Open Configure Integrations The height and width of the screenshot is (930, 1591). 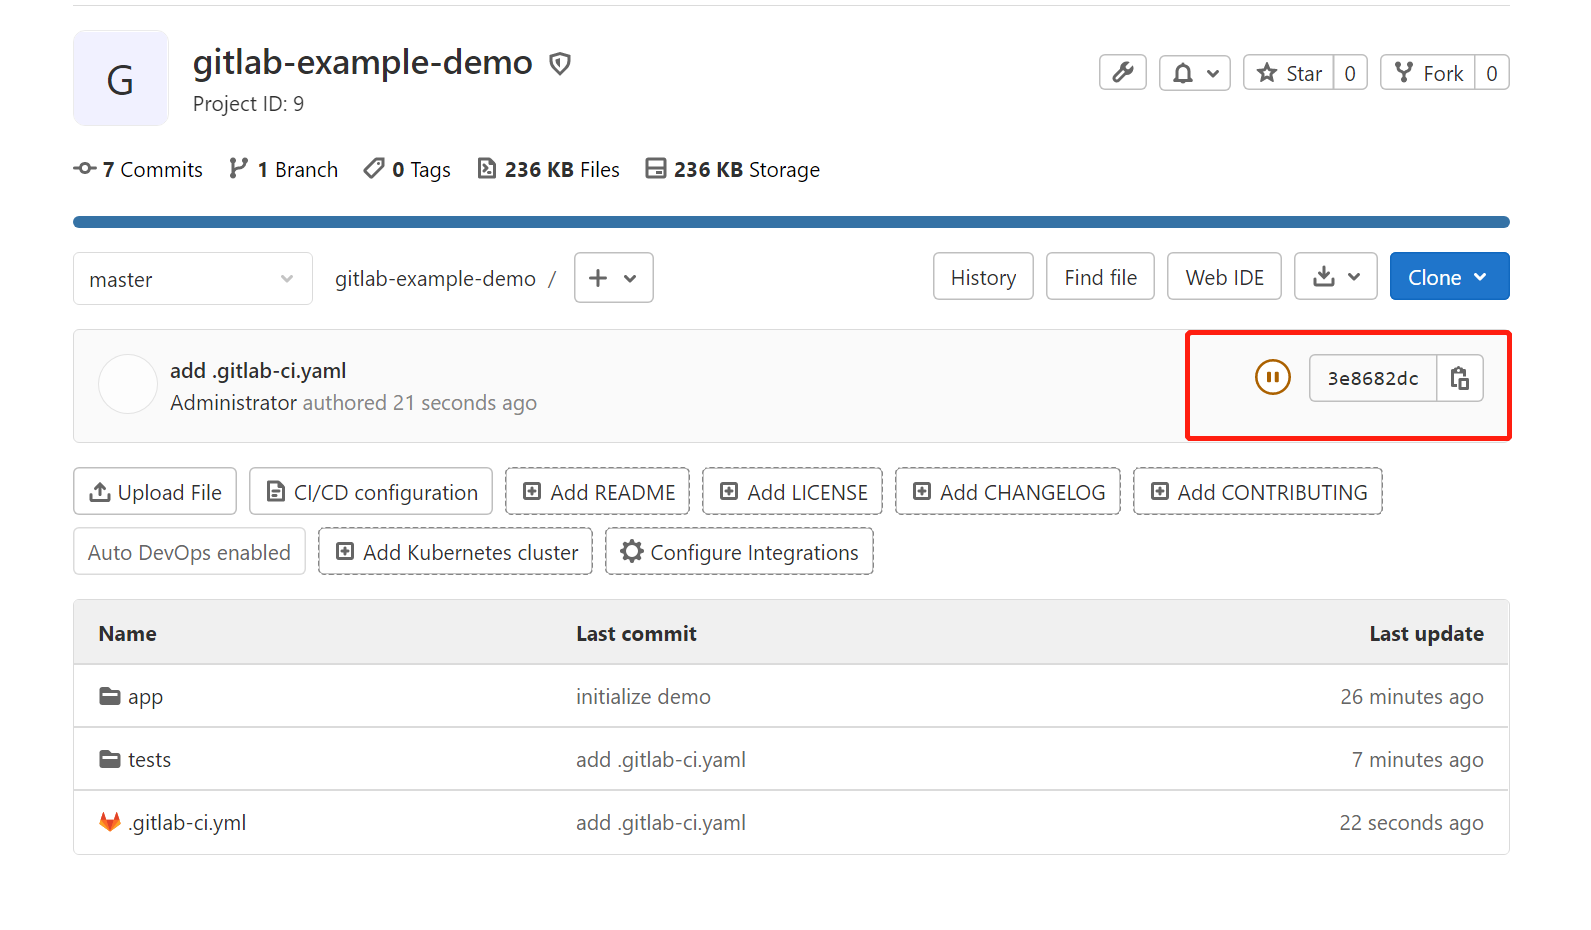[x=740, y=552]
